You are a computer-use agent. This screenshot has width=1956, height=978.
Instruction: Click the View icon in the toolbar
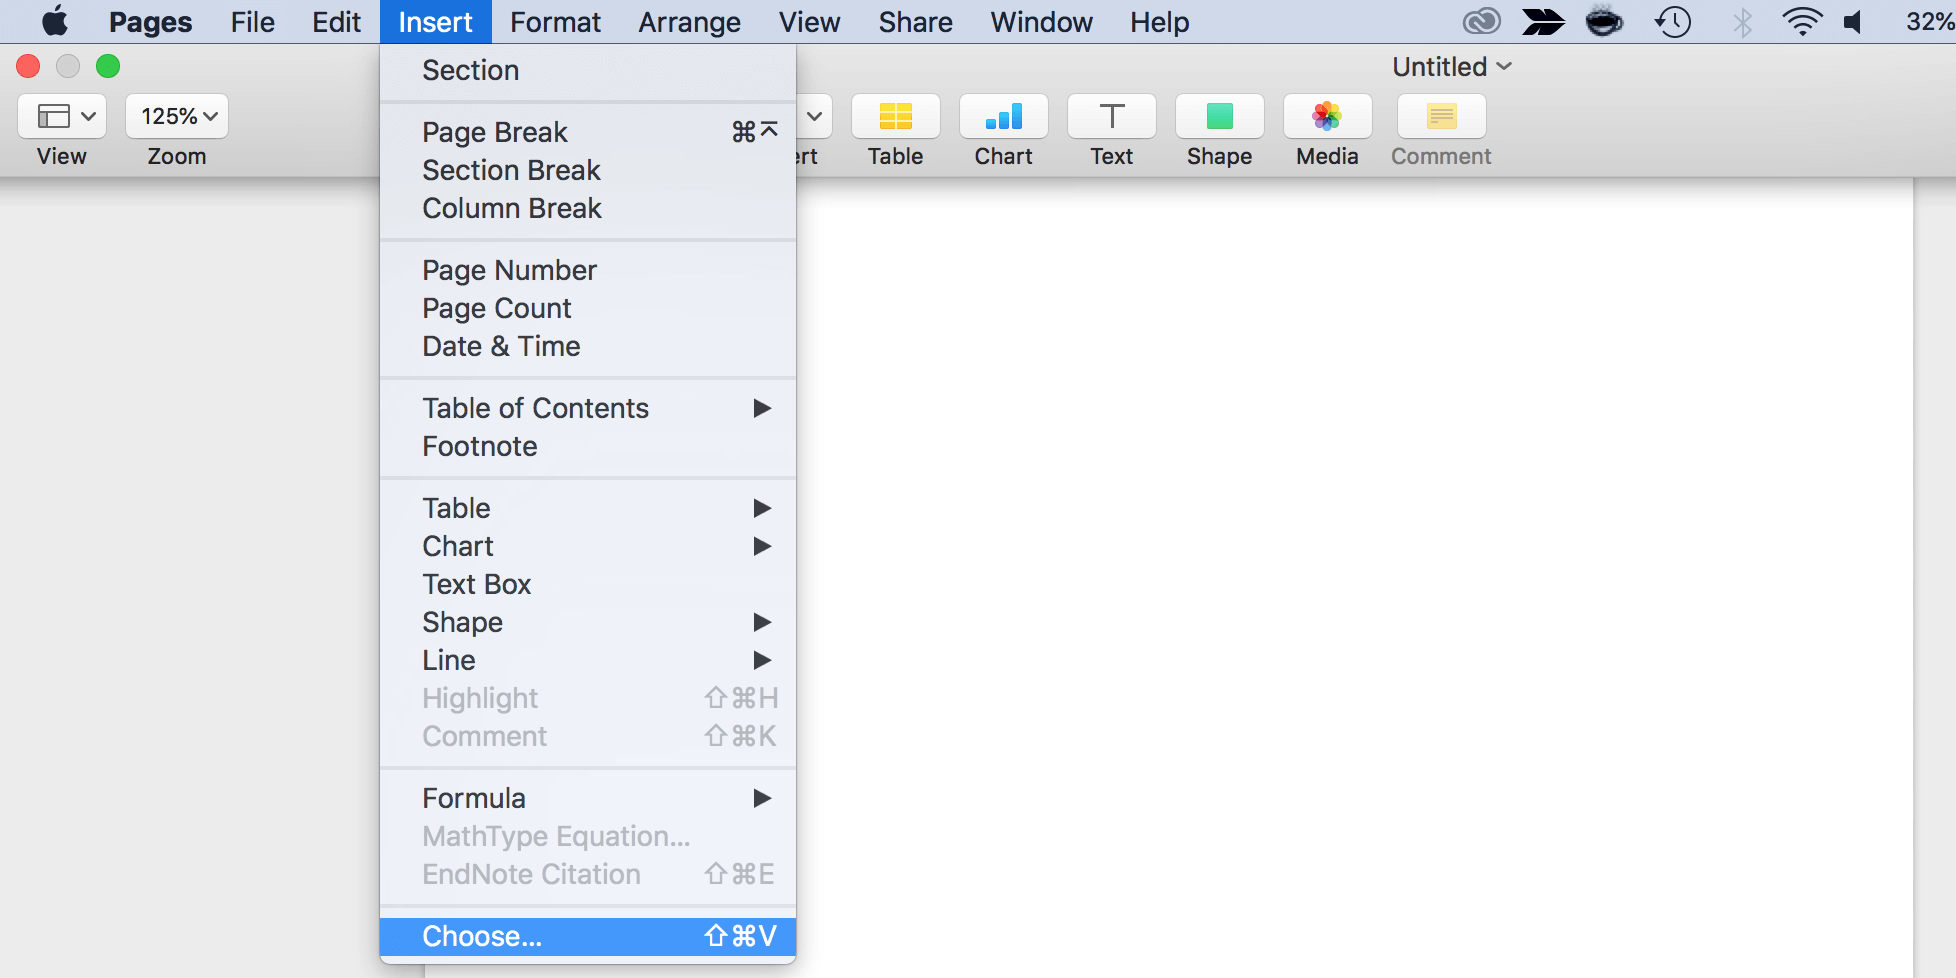point(61,116)
